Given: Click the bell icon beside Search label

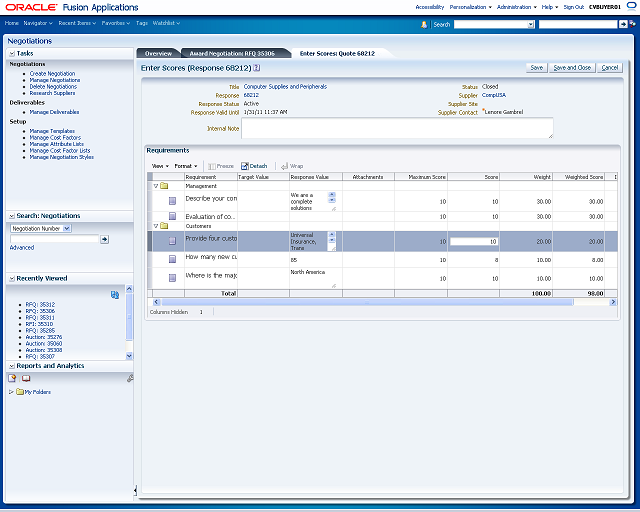Looking at the screenshot, I should 424,24.
